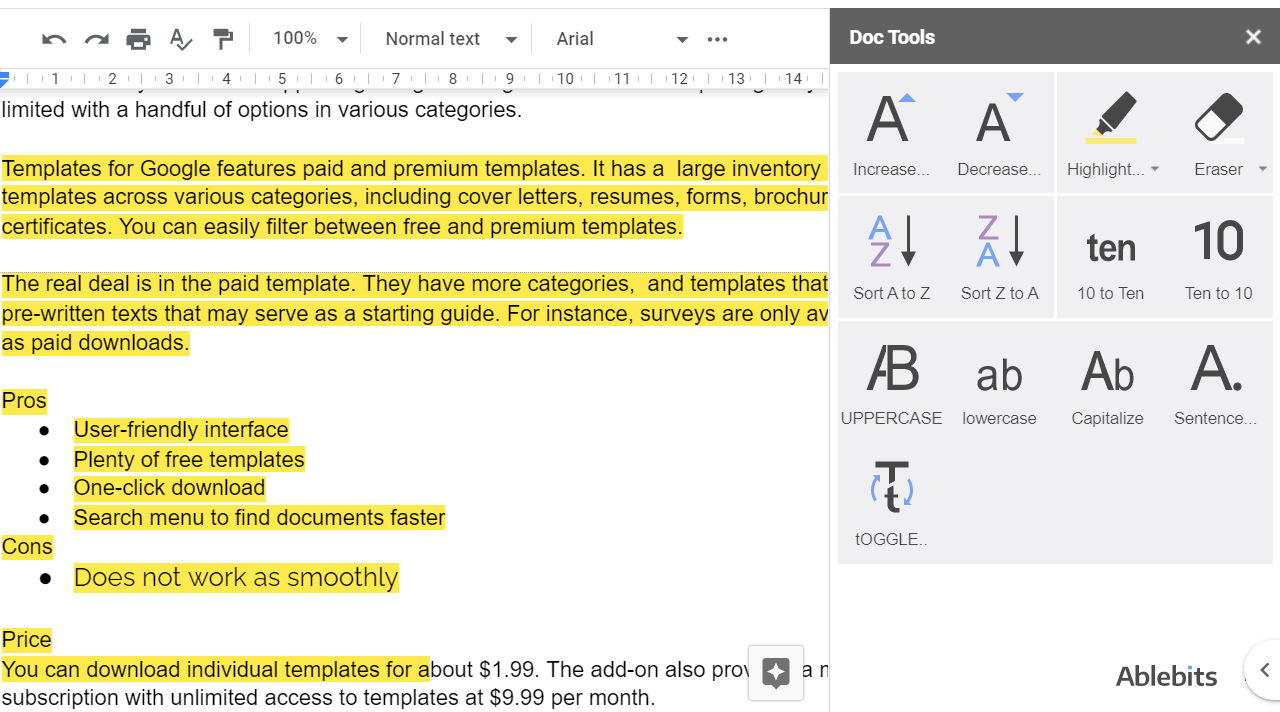Decrease font size in Doc Tools

pyautogui.click(x=999, y=132)
